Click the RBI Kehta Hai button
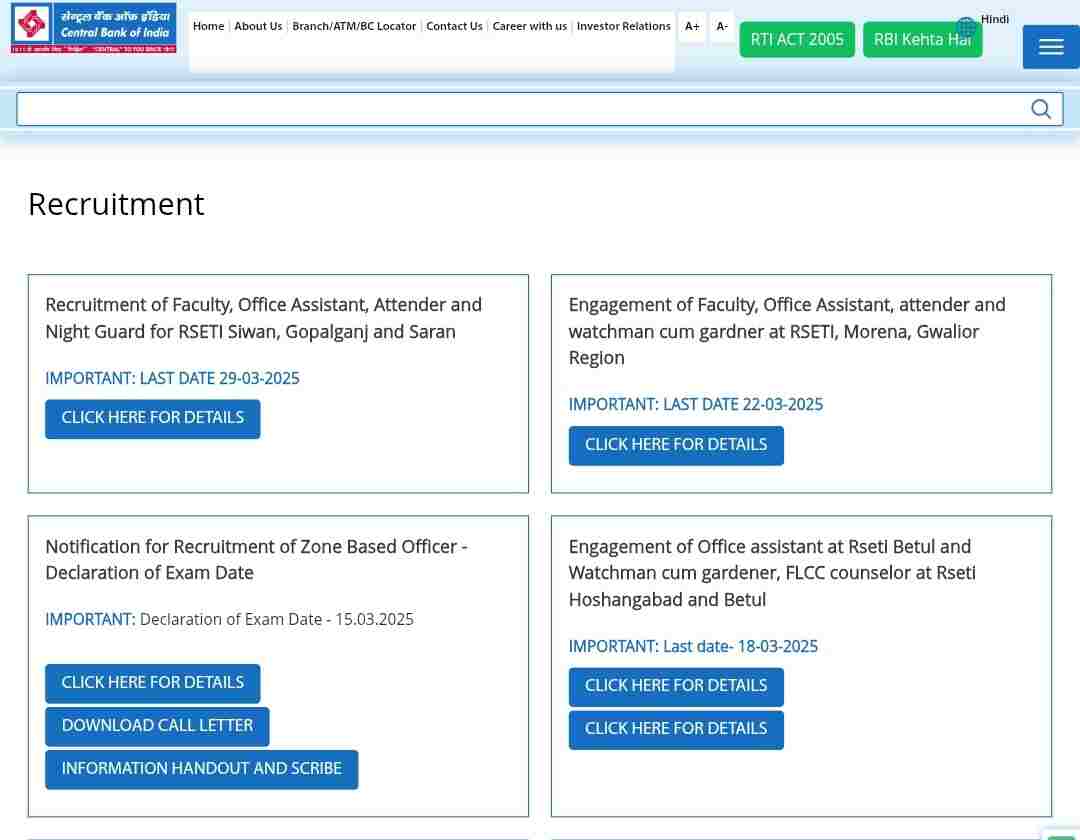Image resolution: width=1080 pixels, height=840 pixels. [x=922, y=40]
